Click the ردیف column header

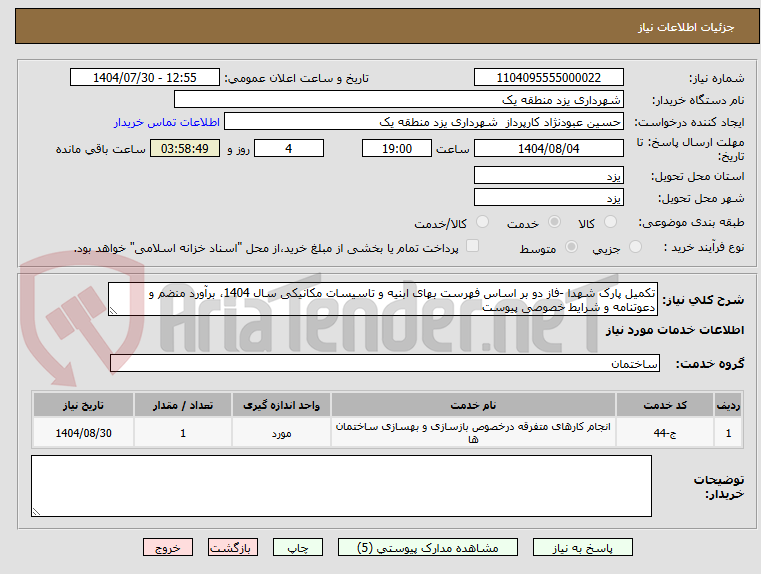point(728,405)
